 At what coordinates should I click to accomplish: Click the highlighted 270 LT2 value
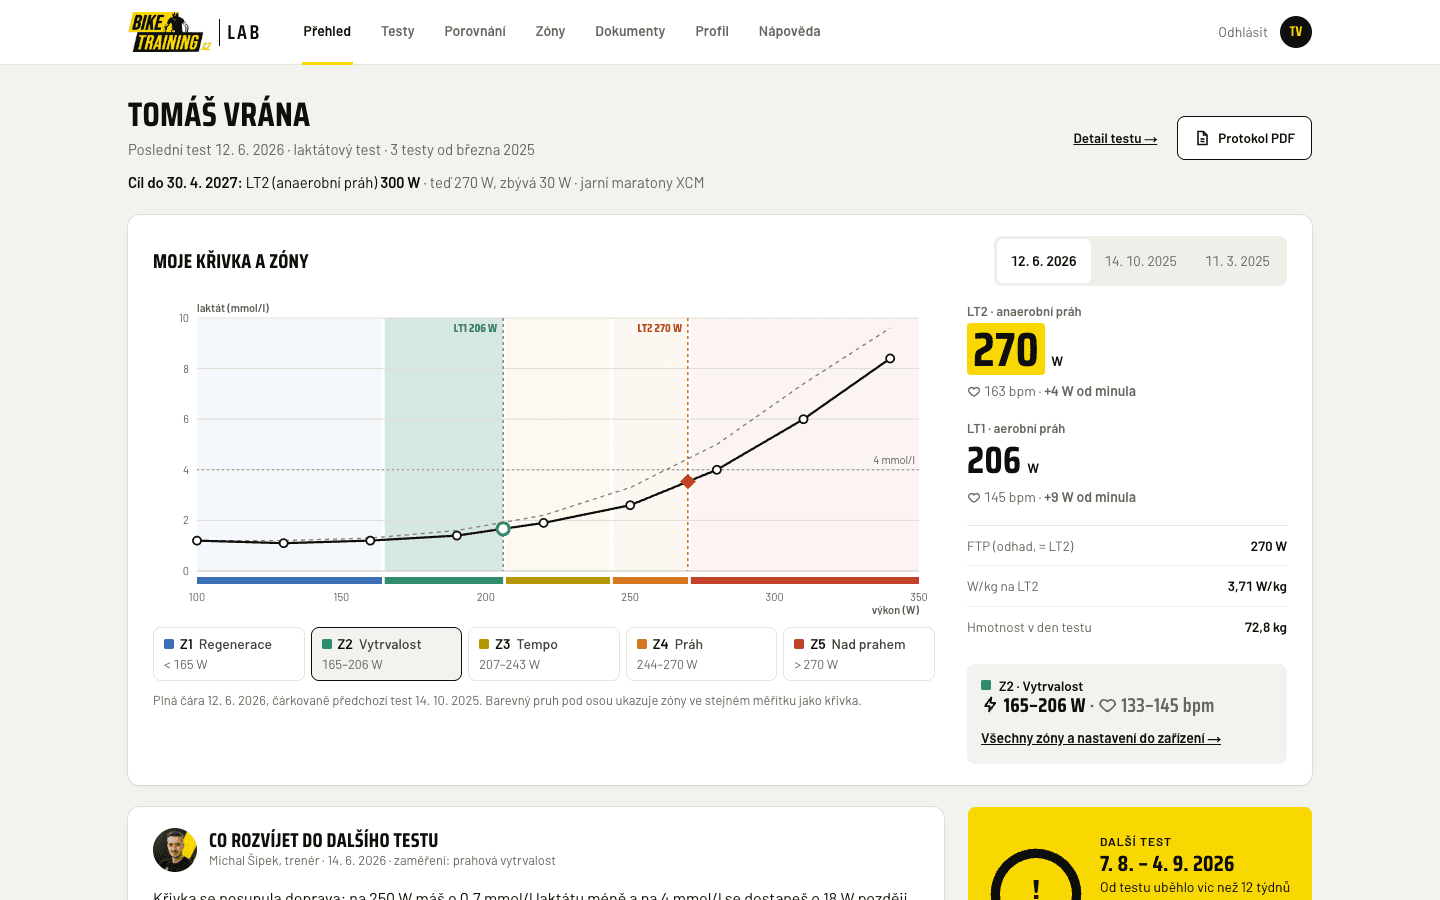click(1006, 349)
